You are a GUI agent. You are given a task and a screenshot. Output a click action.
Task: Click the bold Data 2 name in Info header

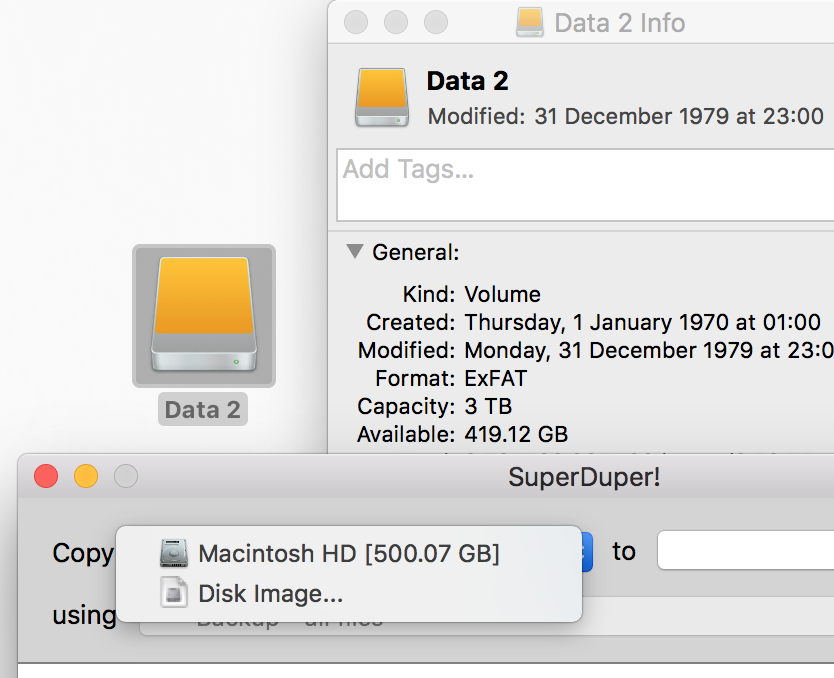(468, 81)
